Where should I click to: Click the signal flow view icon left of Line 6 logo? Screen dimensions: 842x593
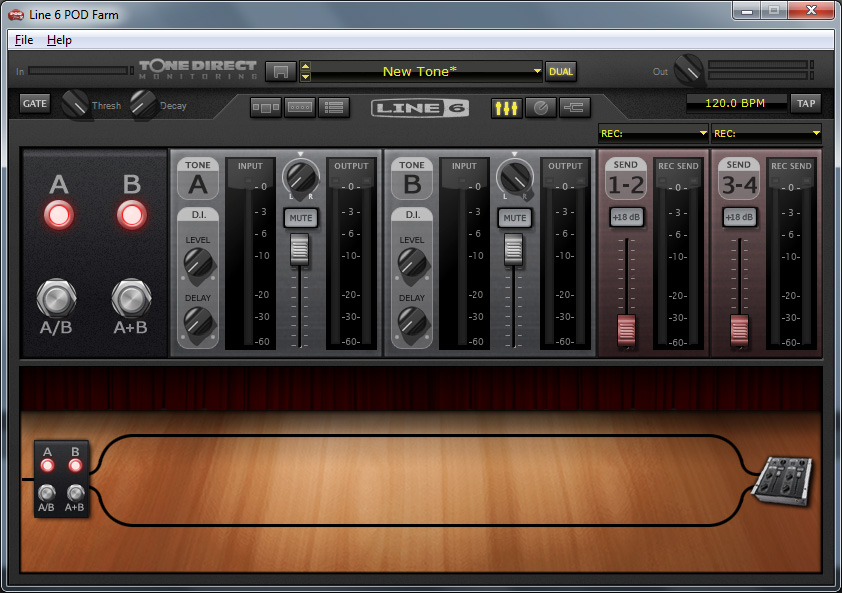tap(266, 107)
